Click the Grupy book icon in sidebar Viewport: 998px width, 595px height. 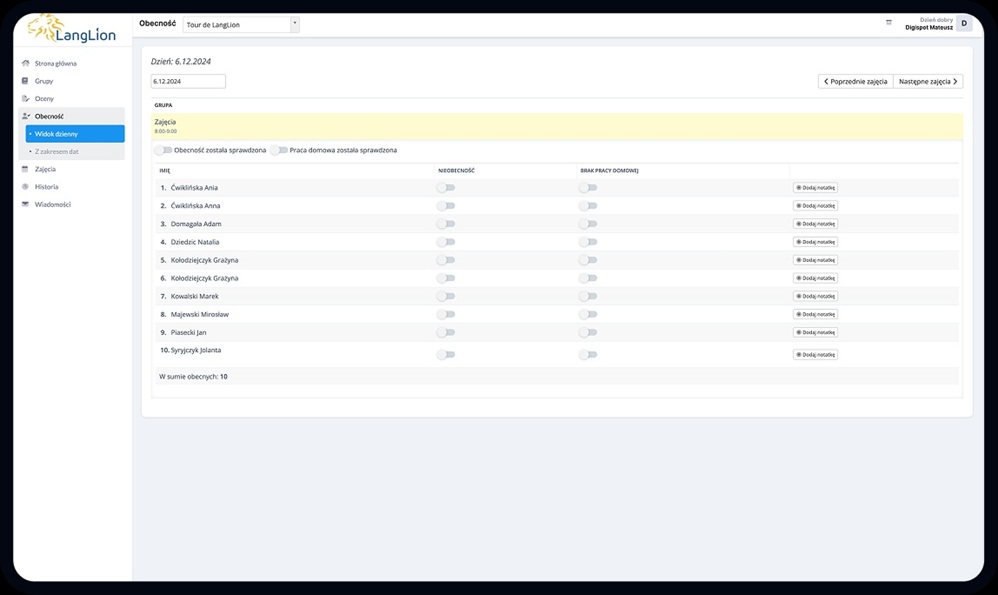[x=25, y=81]
